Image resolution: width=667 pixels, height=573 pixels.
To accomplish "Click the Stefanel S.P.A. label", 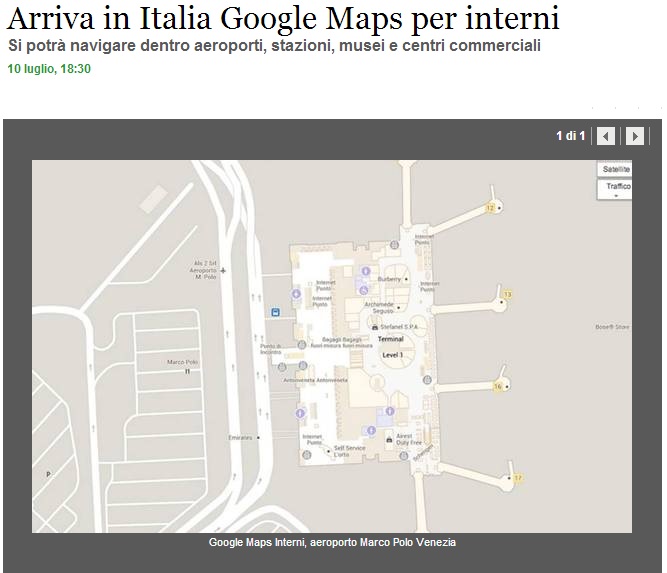I will [x=399, y=327].
